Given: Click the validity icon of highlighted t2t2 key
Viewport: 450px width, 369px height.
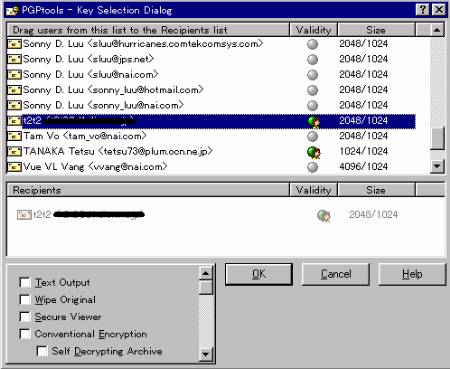Looking at the screenshot, I should tap(313, 121).
